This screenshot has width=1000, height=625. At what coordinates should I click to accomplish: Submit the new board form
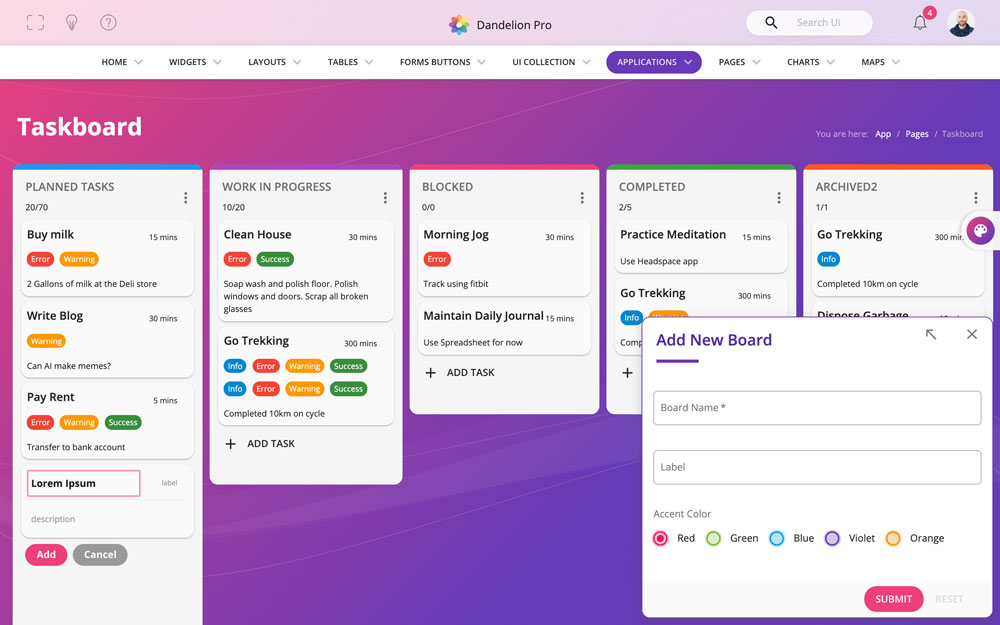point(893,599)
